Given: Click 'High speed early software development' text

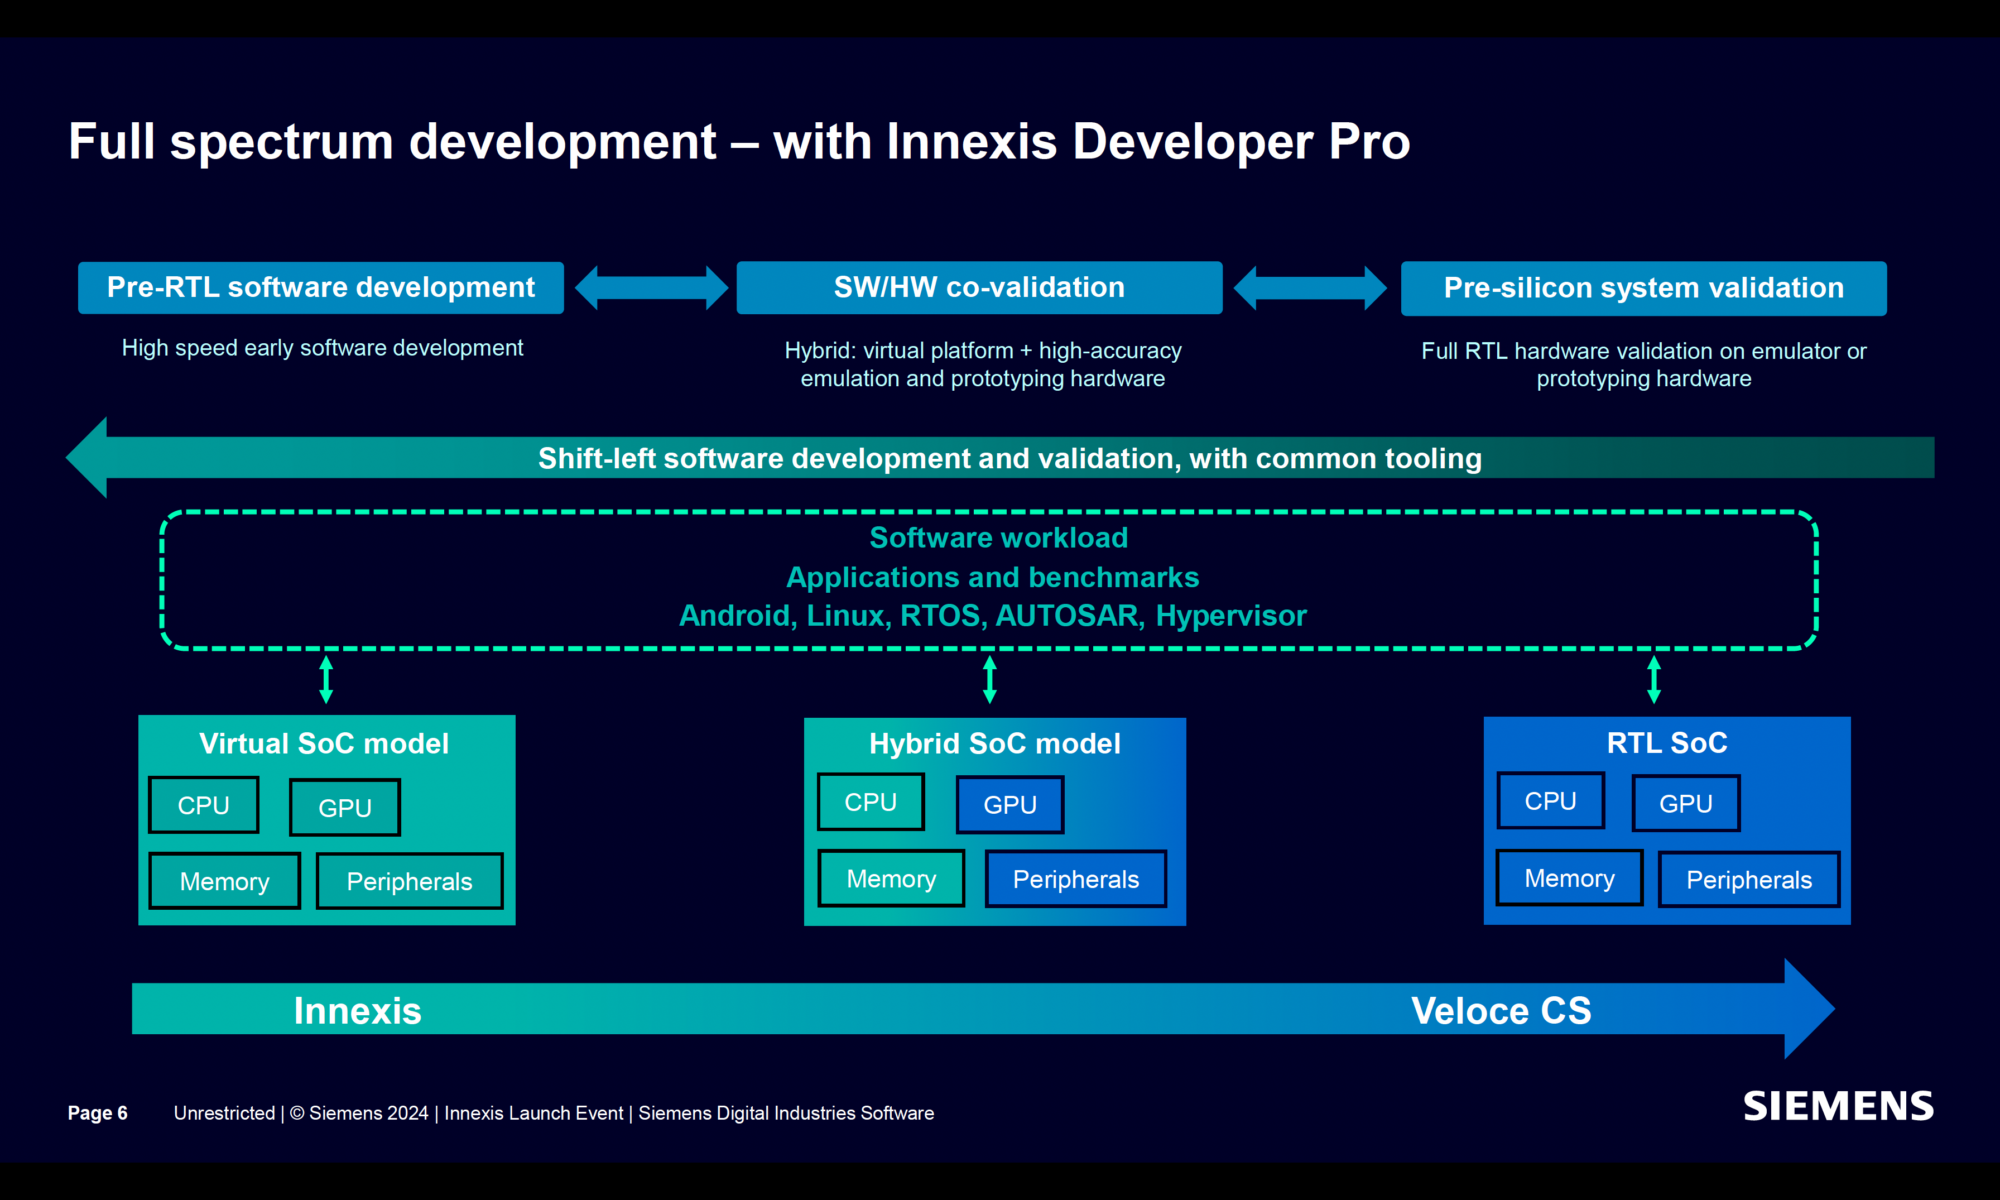Looking at the screenshot, I should (322, 348).
